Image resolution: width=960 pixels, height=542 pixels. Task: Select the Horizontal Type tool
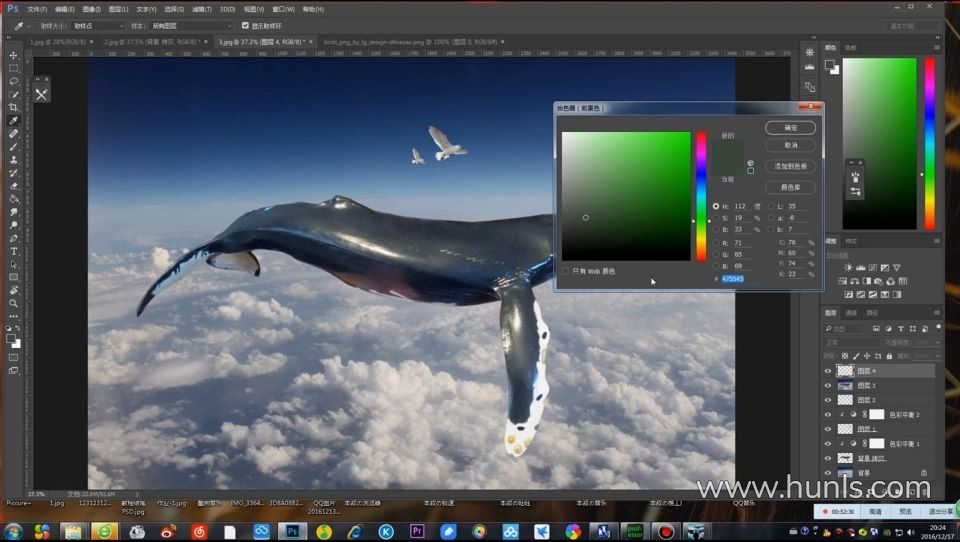(13, 251)
